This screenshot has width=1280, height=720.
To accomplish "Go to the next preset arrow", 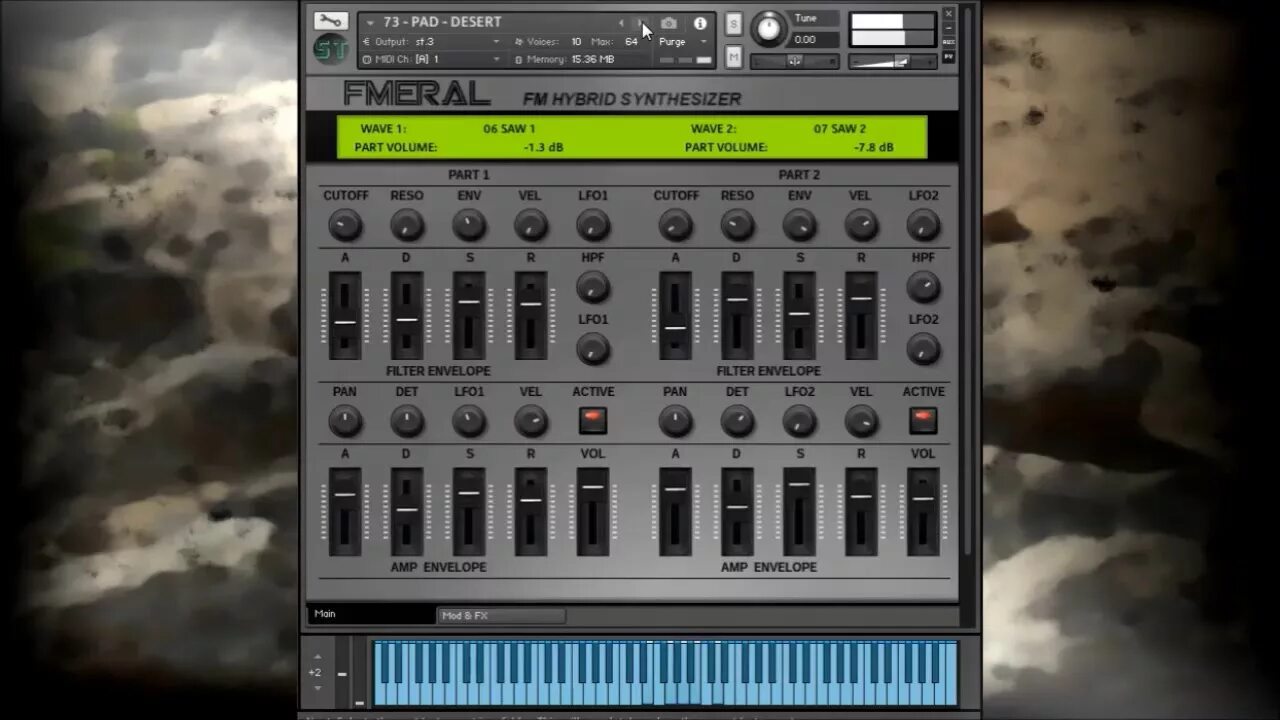I will tap(640, 23).
